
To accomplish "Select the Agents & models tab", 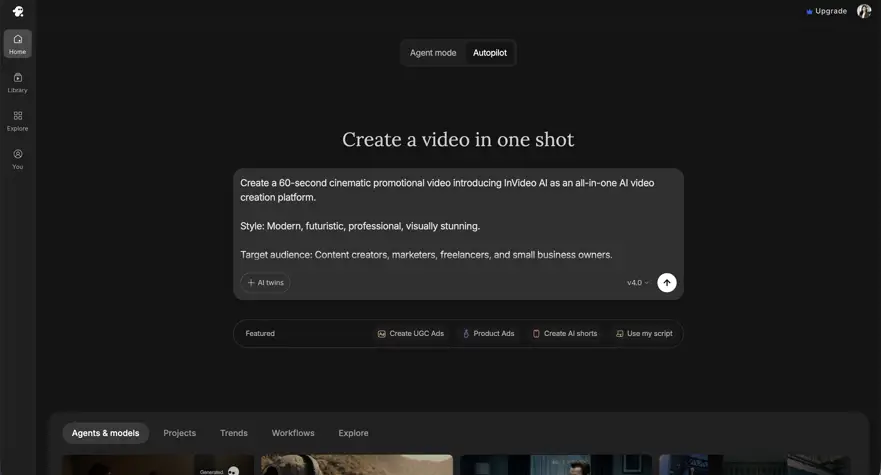I will (x=105, y=433).
